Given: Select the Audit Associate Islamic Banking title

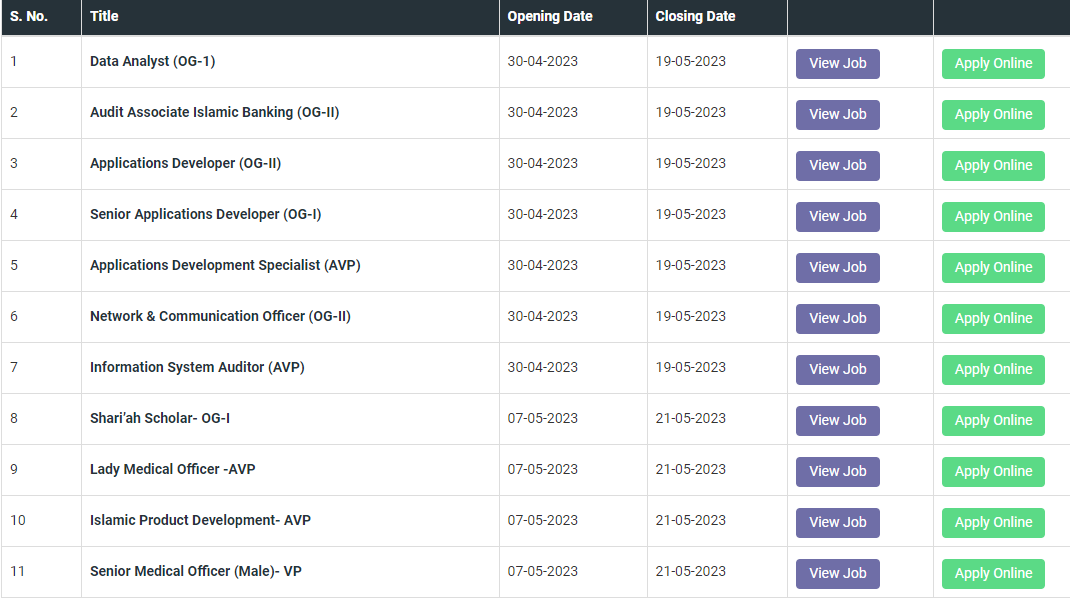Looking at the screenshot, I should click(x=214, y=113).
